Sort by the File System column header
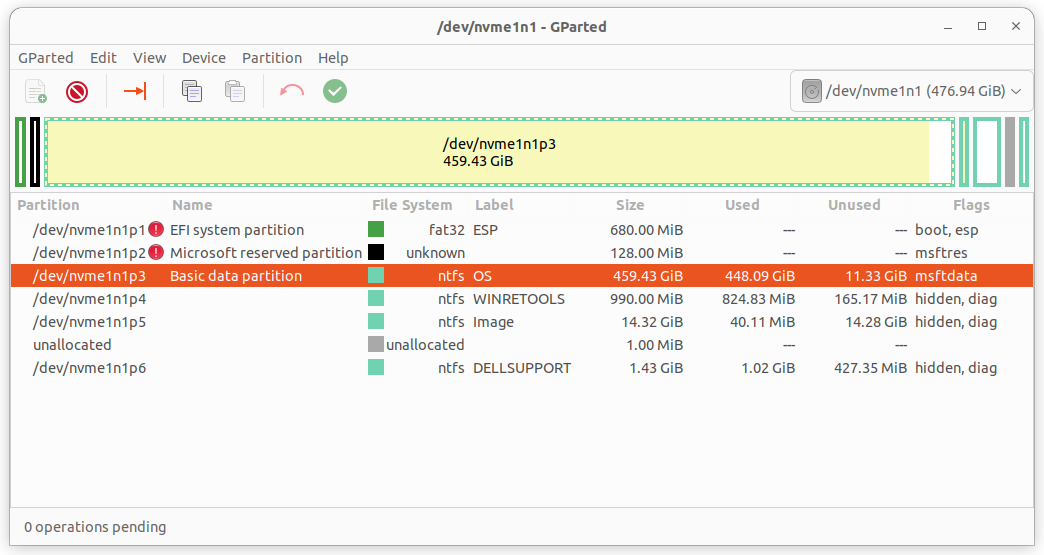This screenshot has height=555, width=1044. [x=412, y=205]
